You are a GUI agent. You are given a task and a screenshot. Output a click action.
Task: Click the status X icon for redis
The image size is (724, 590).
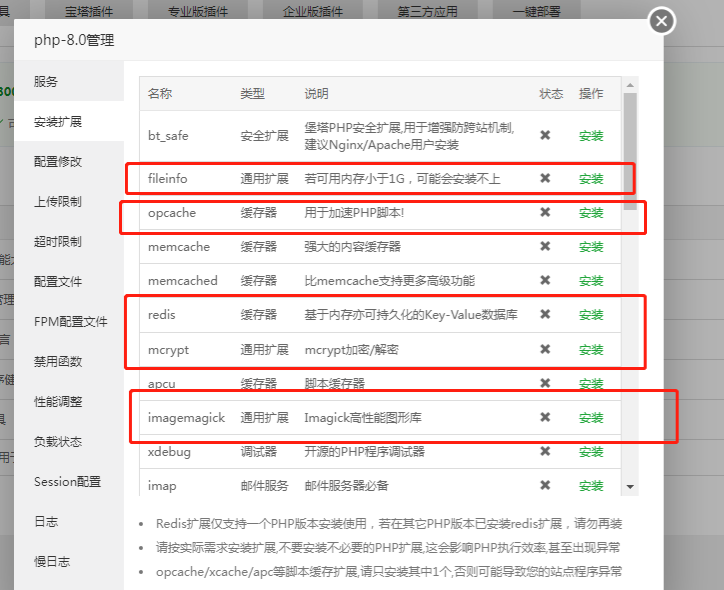(545, 314)
